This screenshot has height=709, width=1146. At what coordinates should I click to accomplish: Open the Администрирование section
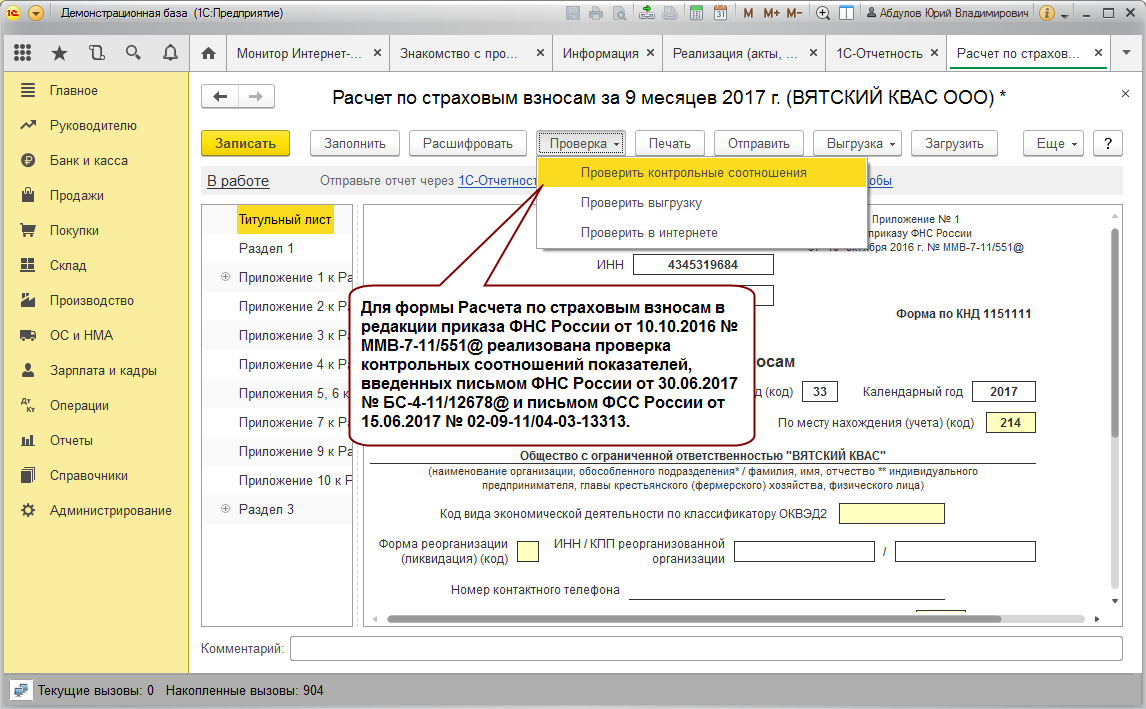[110, 510]
